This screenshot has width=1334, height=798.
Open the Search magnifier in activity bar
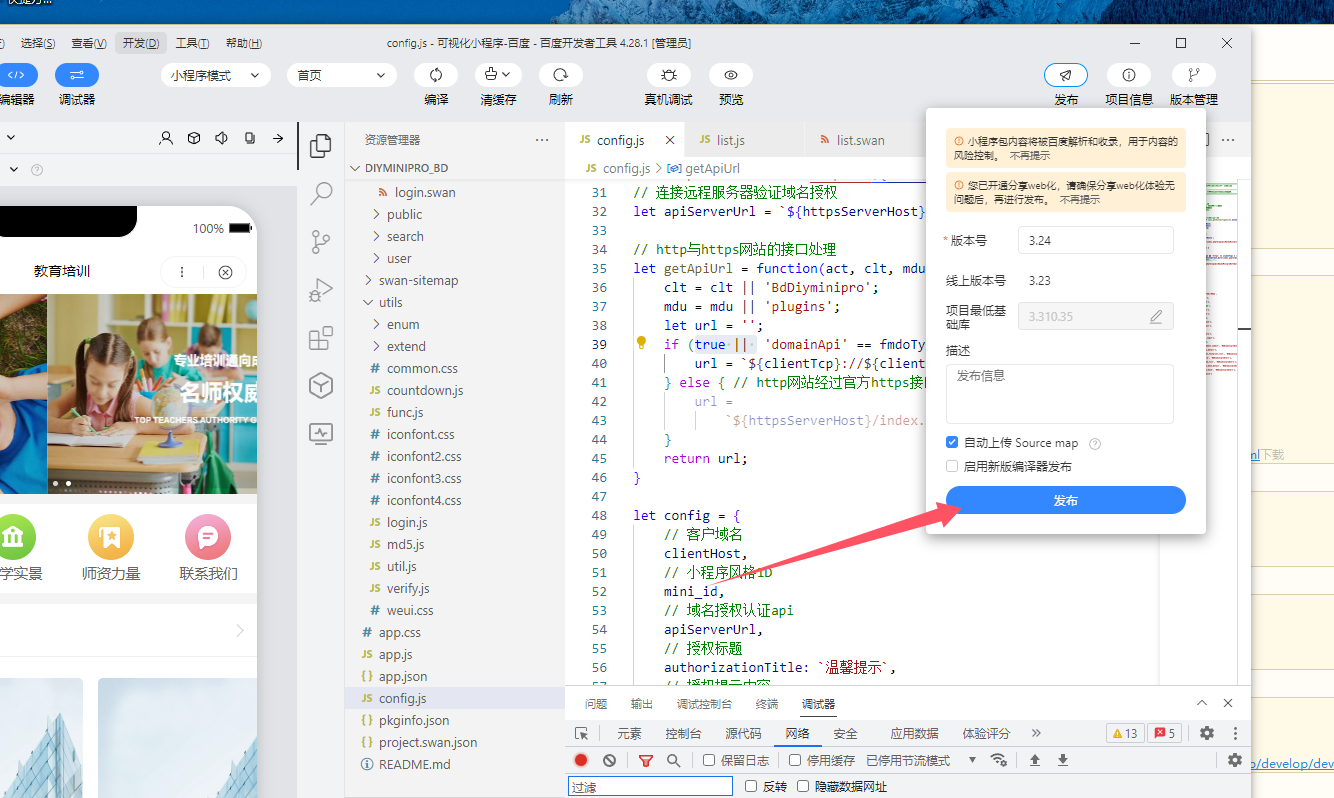[x=321, y=193]
